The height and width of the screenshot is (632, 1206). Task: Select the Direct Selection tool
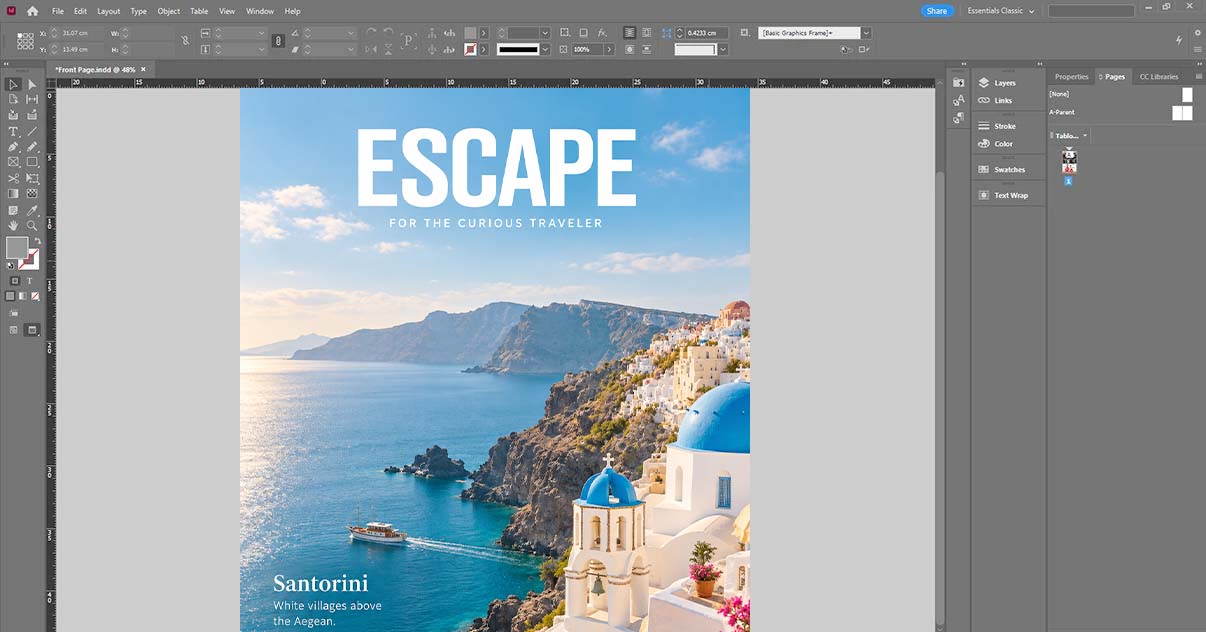[x=32, y=85]
